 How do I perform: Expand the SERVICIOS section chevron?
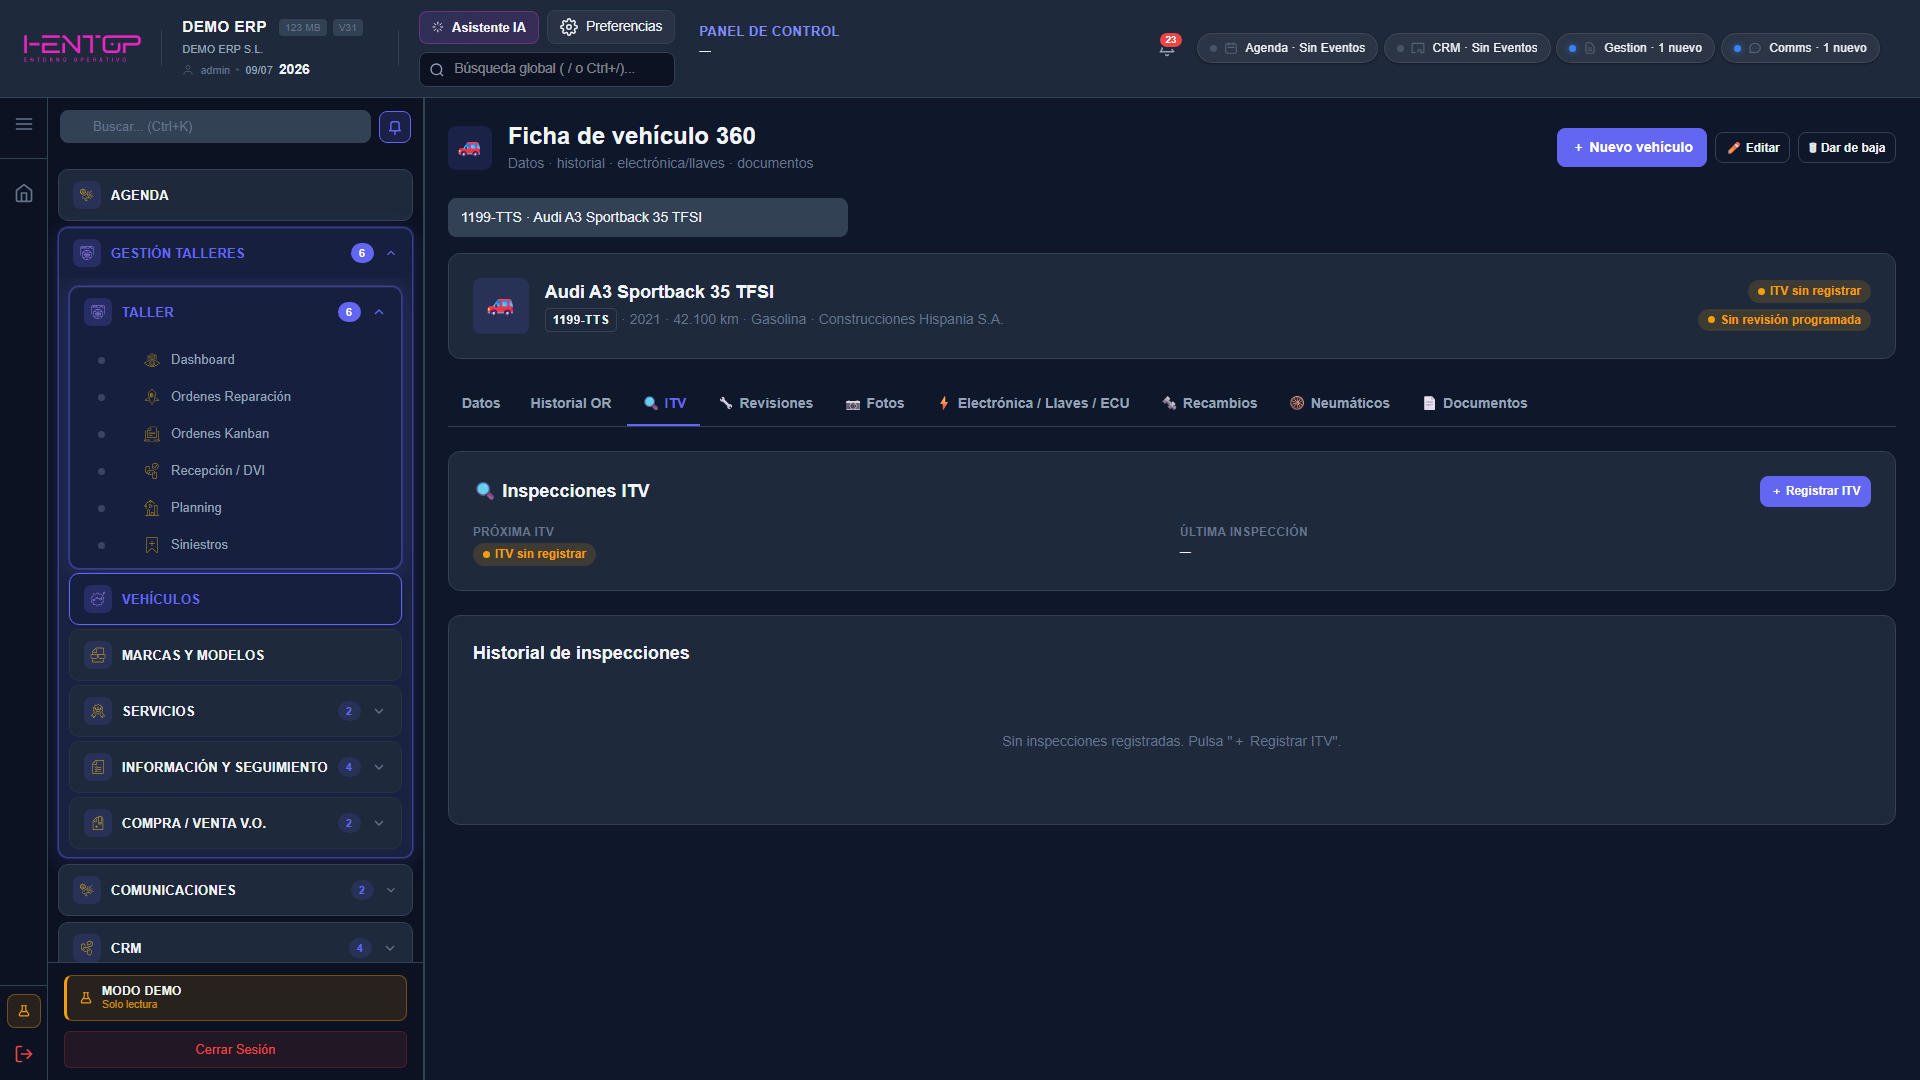[379, 711]
